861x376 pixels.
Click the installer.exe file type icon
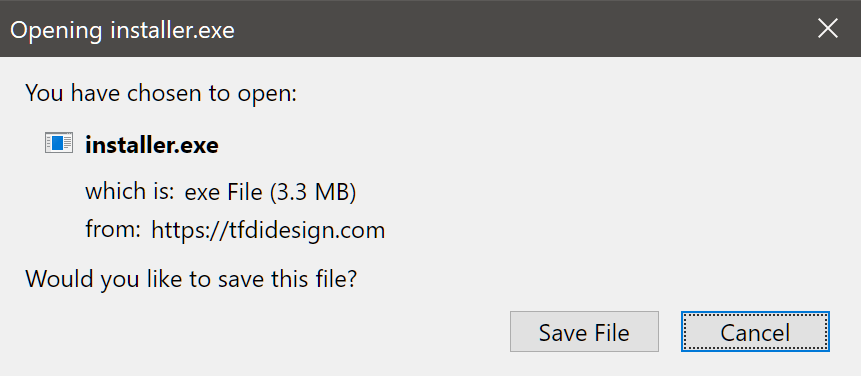click(x=59, y=143)
